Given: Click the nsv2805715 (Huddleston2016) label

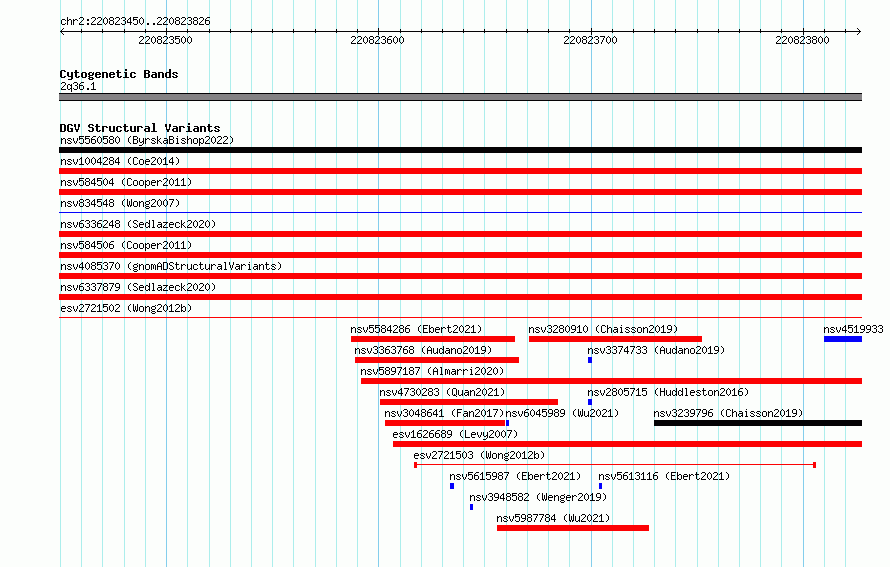Looking at the screenshot, I should click(x=668, y=392).
